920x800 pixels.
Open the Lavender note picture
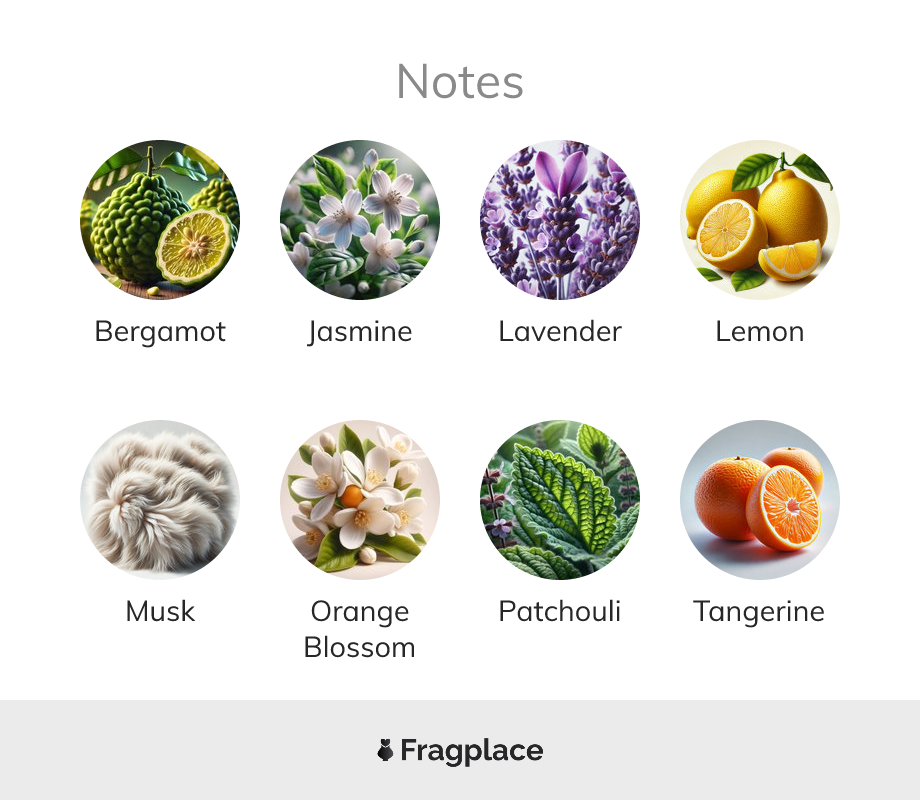(560, 220)
